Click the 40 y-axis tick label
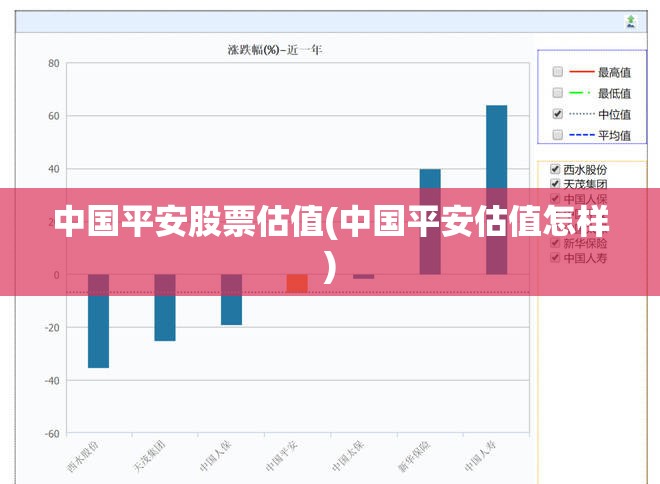This screenshot has height=484, width=660. (54, 169)
